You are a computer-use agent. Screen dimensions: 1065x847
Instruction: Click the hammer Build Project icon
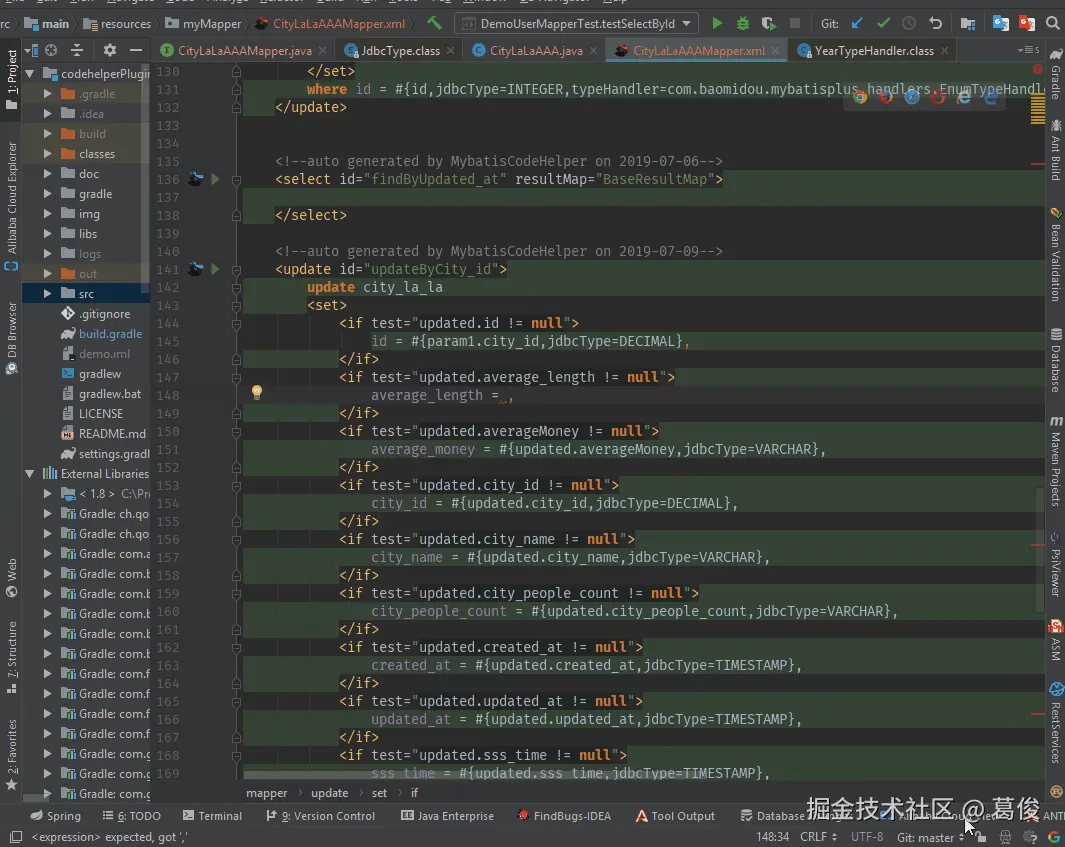(x=435, y=23)
